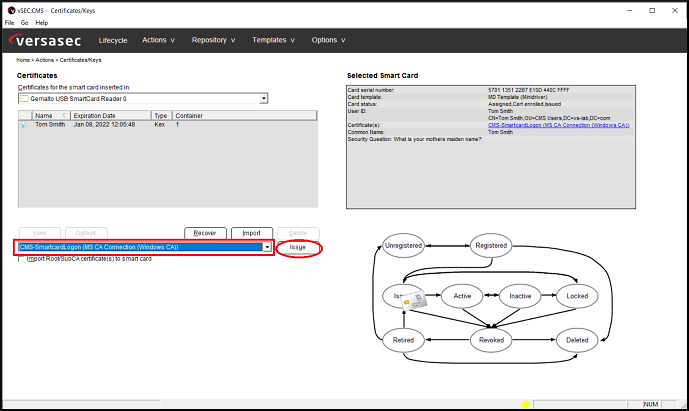This screenshot has height=411, width=689.
Task: Sort by the Name column header
Action: (x=51, y=116)
